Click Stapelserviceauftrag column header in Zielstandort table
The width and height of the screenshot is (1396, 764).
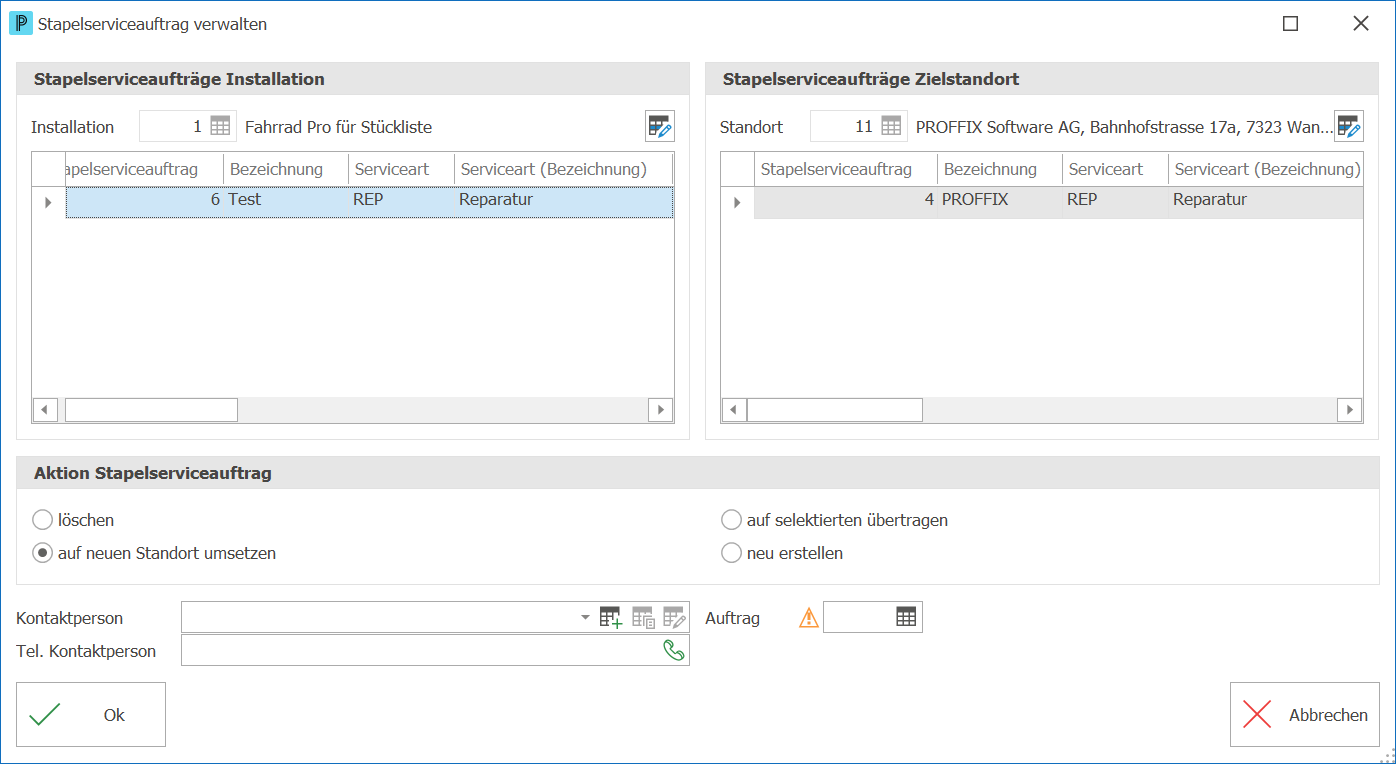coord(846,169)
